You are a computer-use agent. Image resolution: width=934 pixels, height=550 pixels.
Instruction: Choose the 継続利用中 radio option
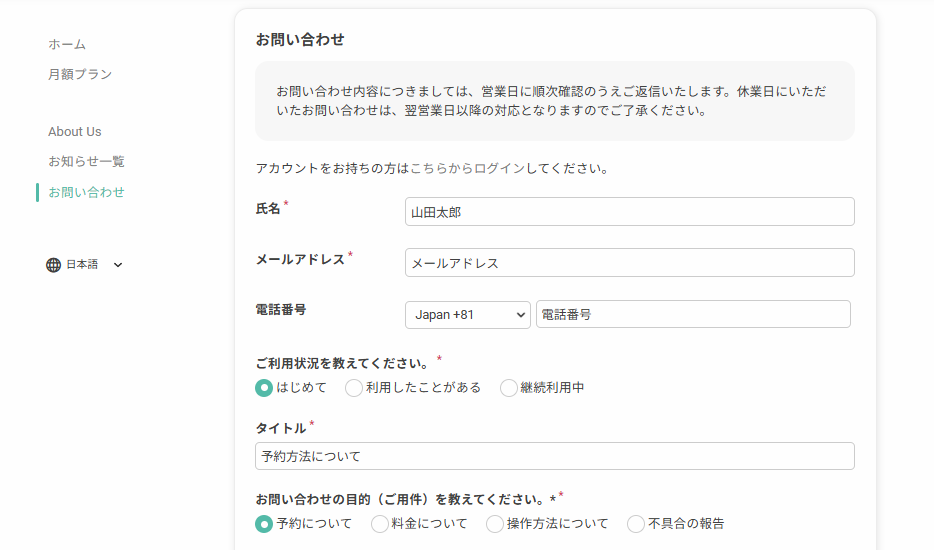pyautogui.click(x=509, y=388)
